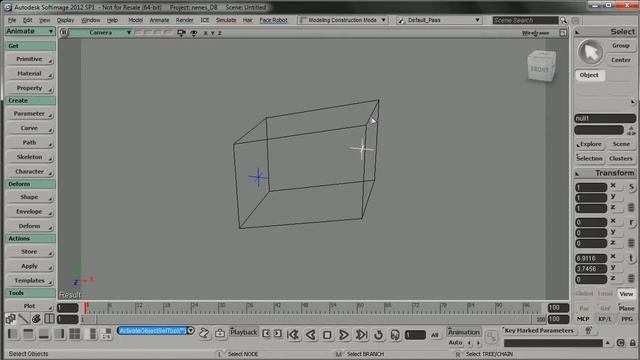Open the File menu

12,20
